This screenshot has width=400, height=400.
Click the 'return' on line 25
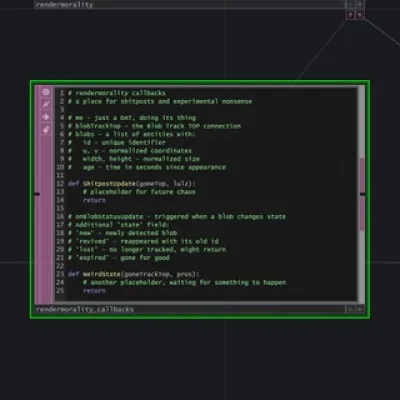94,291
